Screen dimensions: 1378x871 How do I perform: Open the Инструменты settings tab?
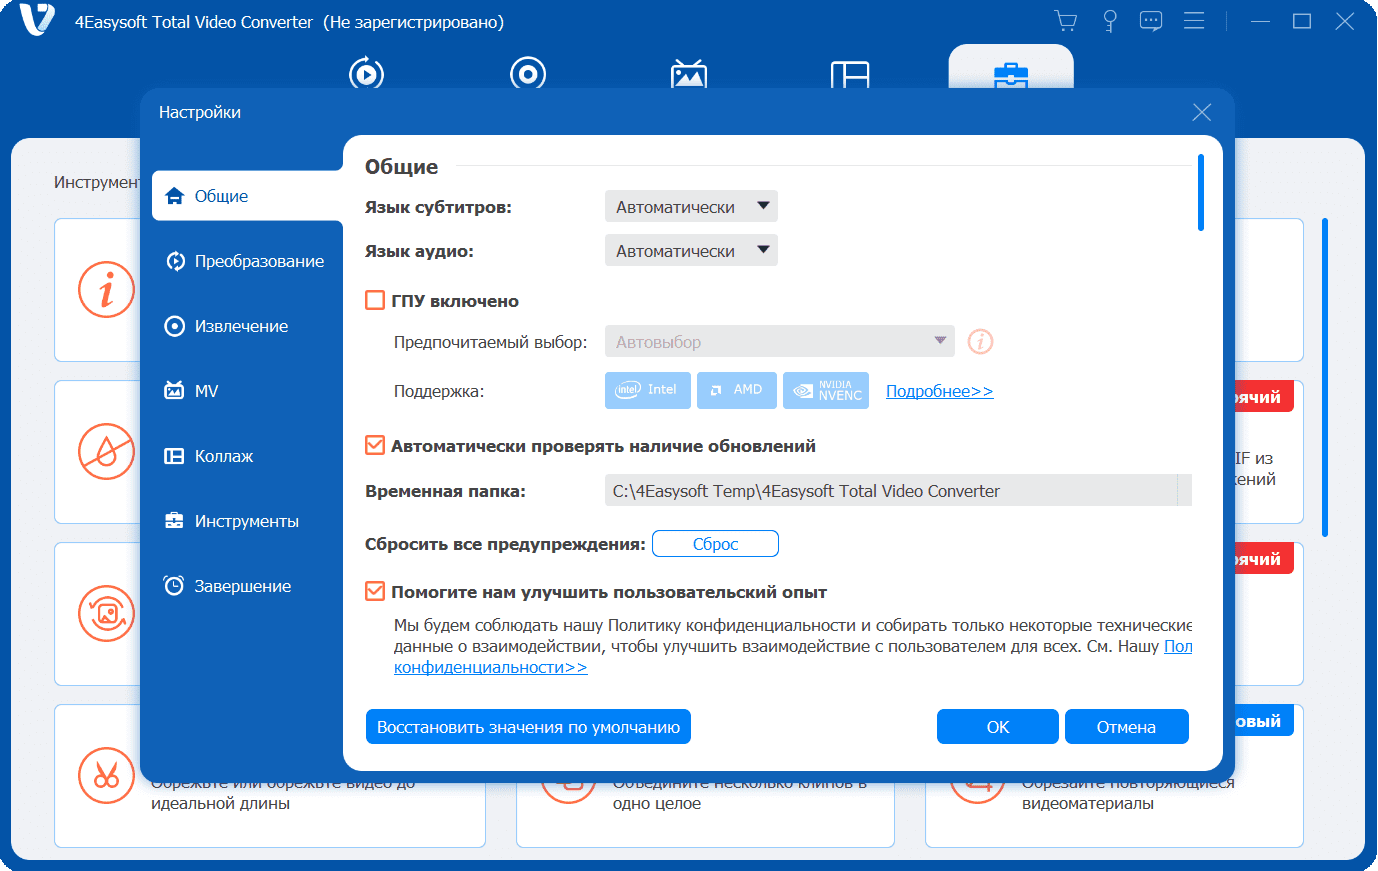247,521
